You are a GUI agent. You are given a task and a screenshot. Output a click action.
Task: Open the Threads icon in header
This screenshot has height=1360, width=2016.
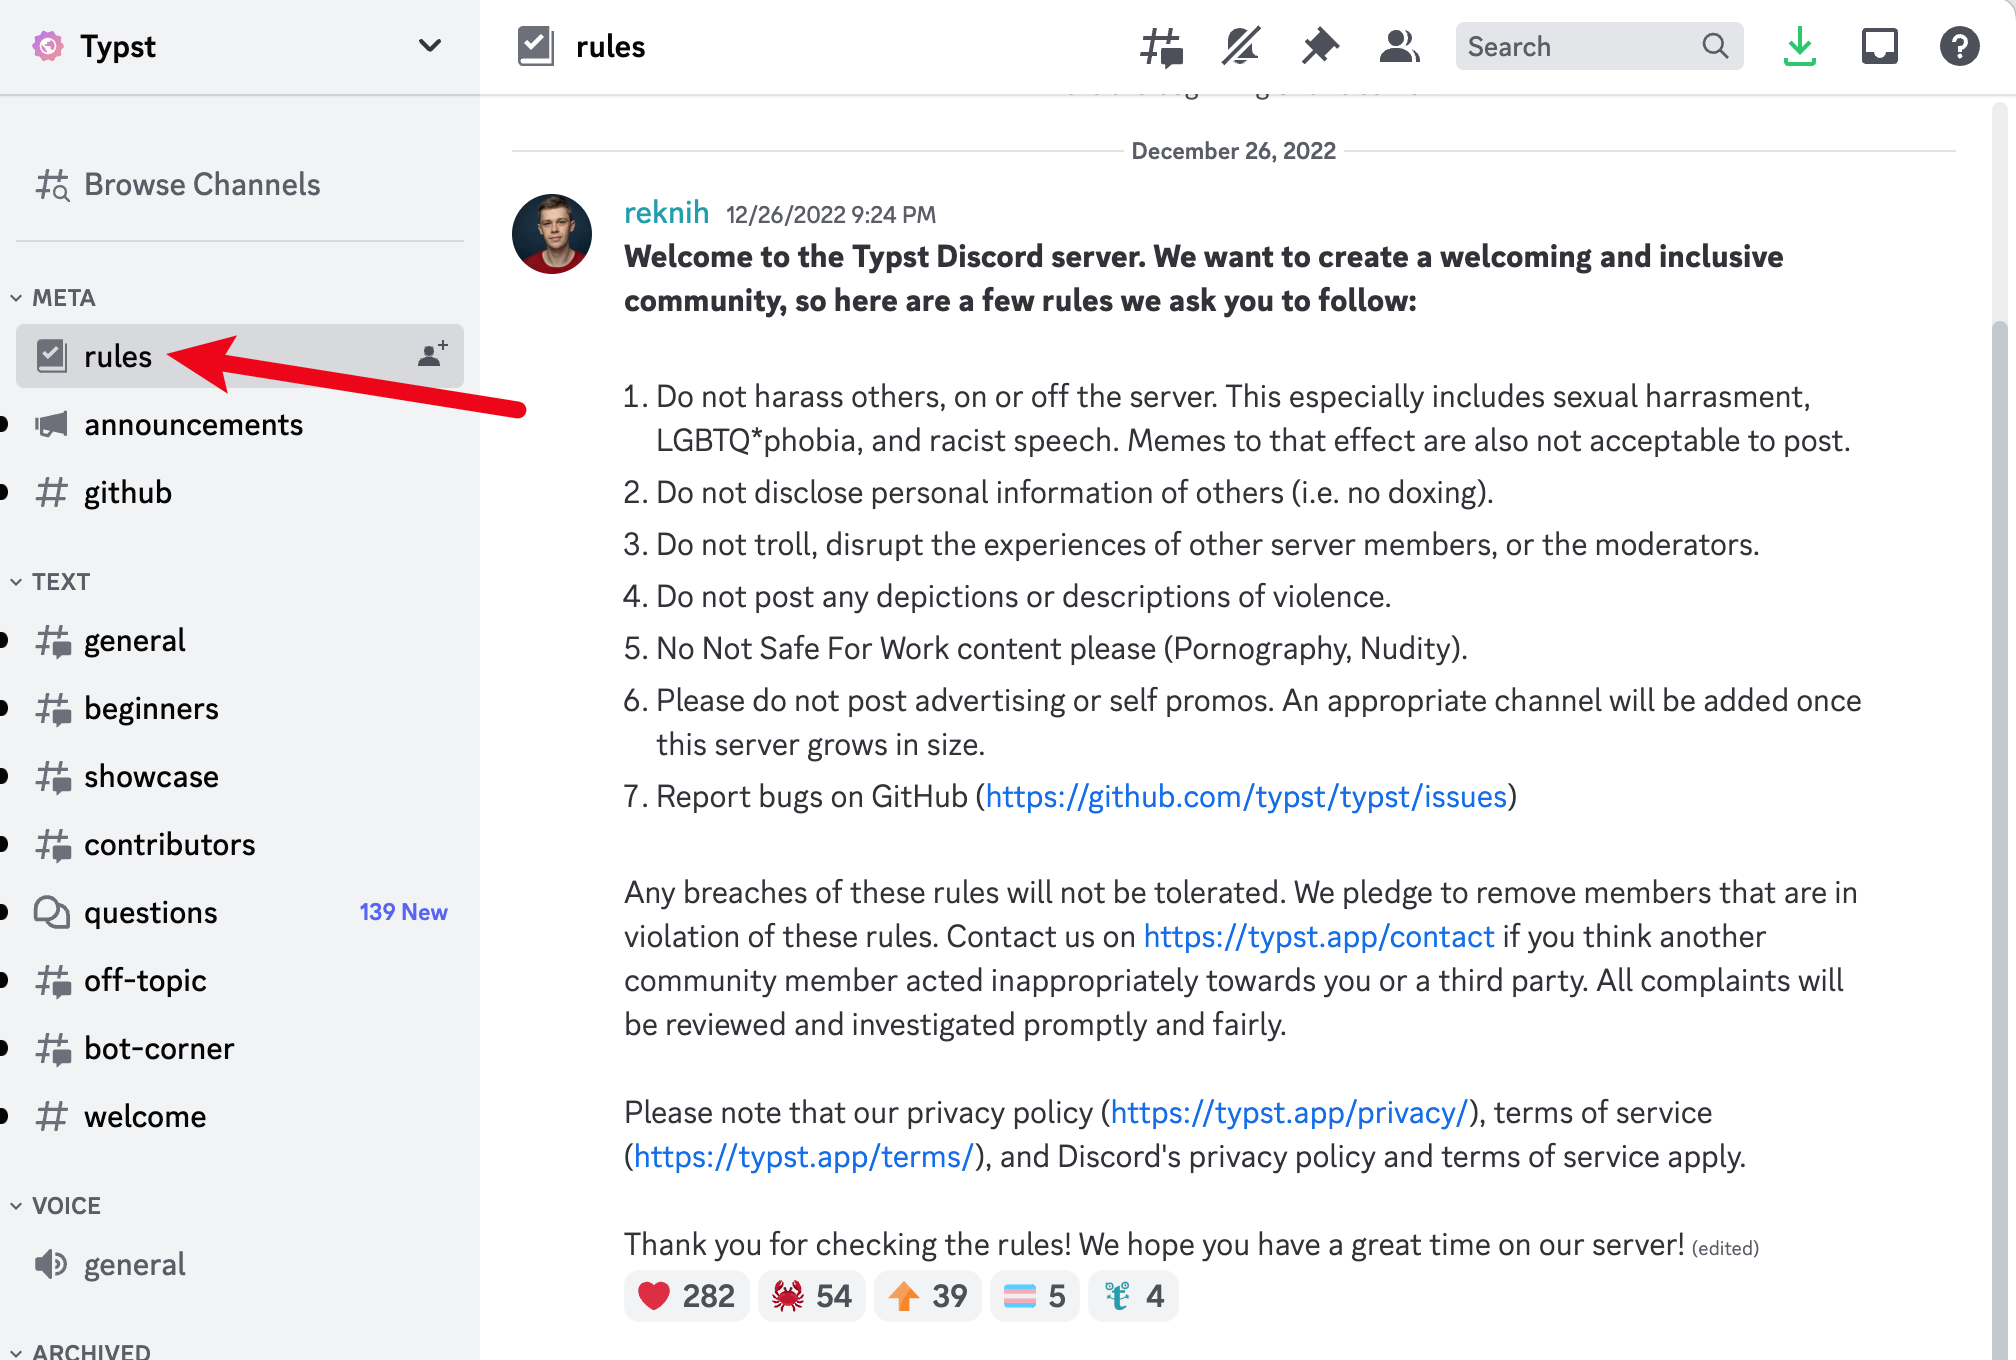pos(1161,46)
